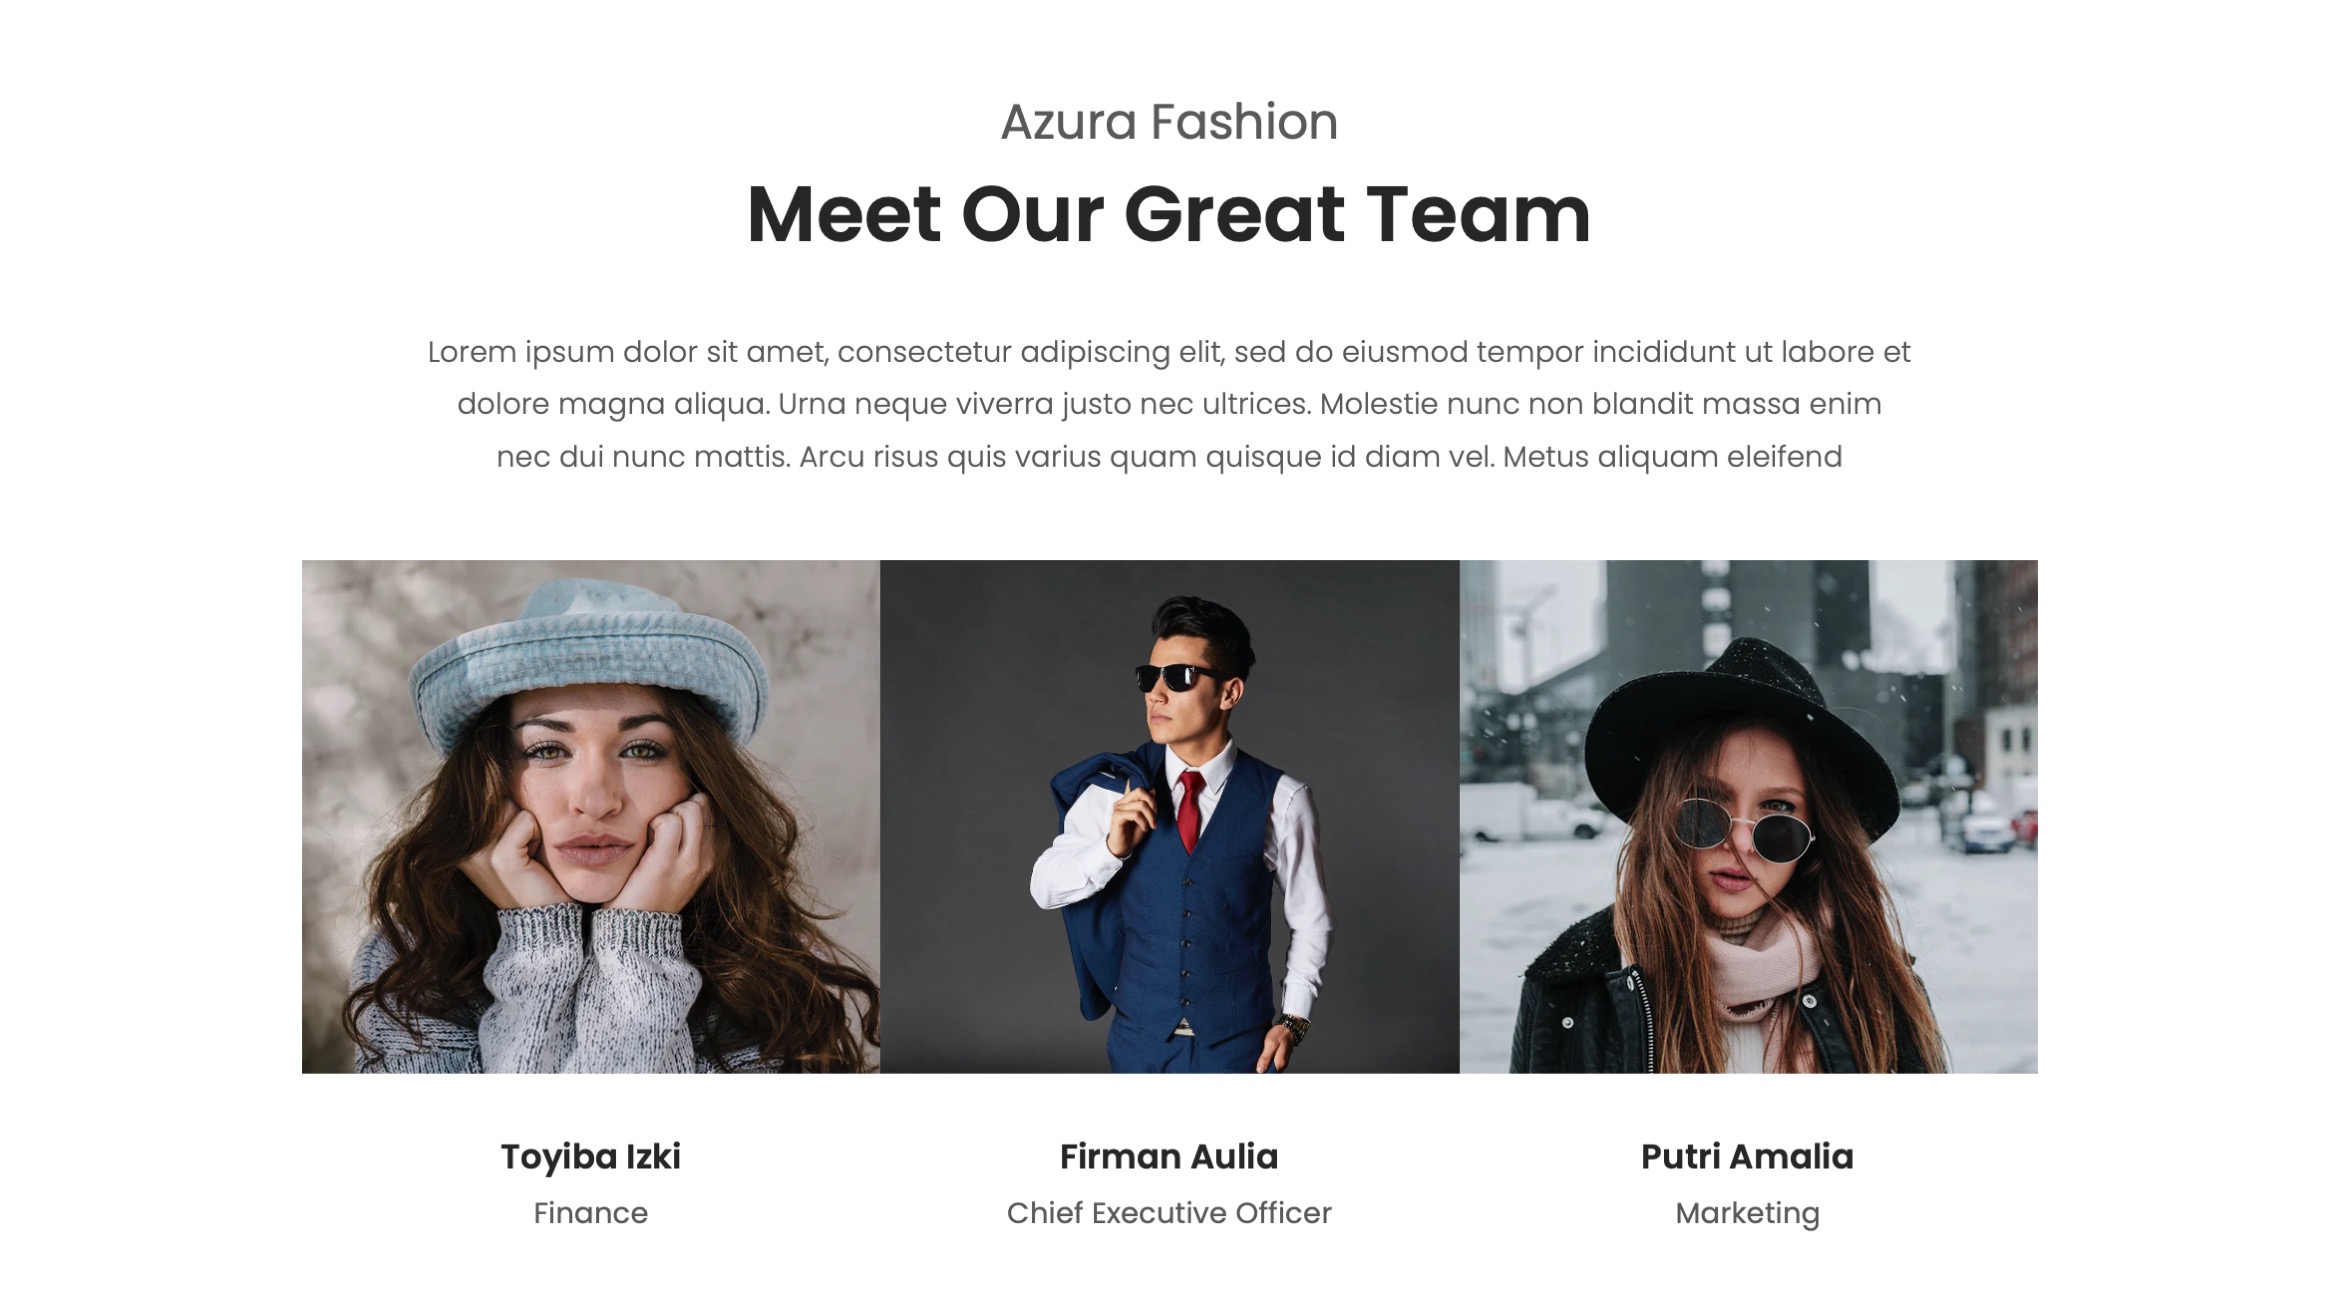Click the name Putri Amalia
Screen dimensions: 2340x1316
1747,1156
